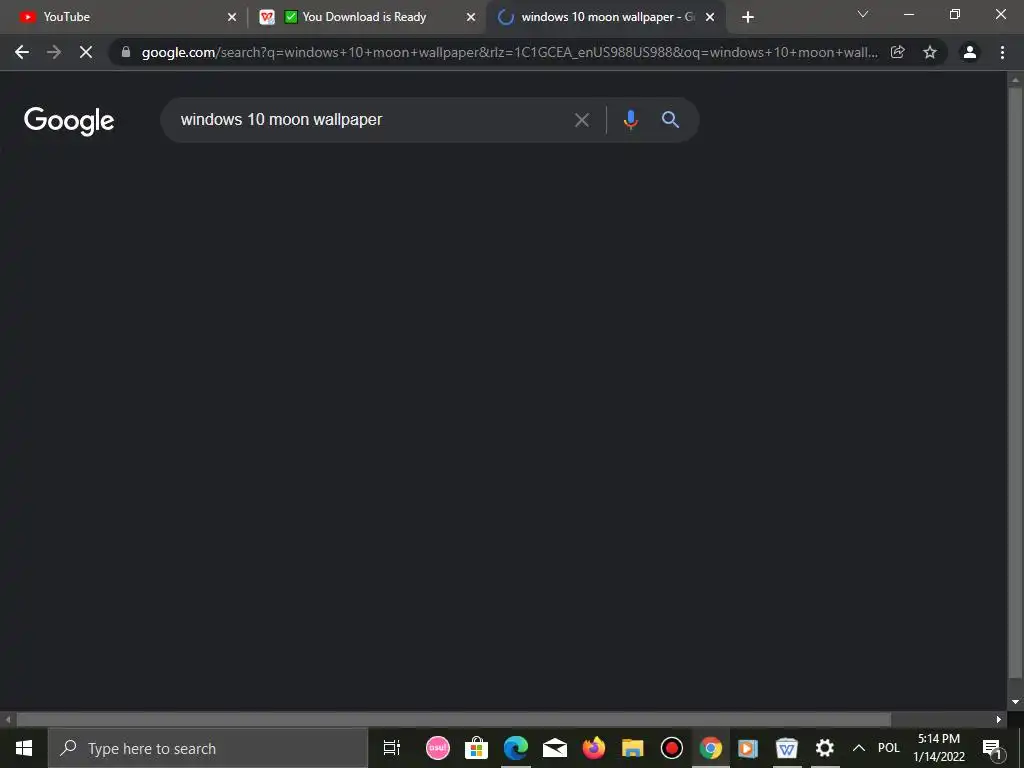The width and height of the screenshot is (1024, 768).
Task: Open Firefox from the taskbar
Action: coord(594,748)
